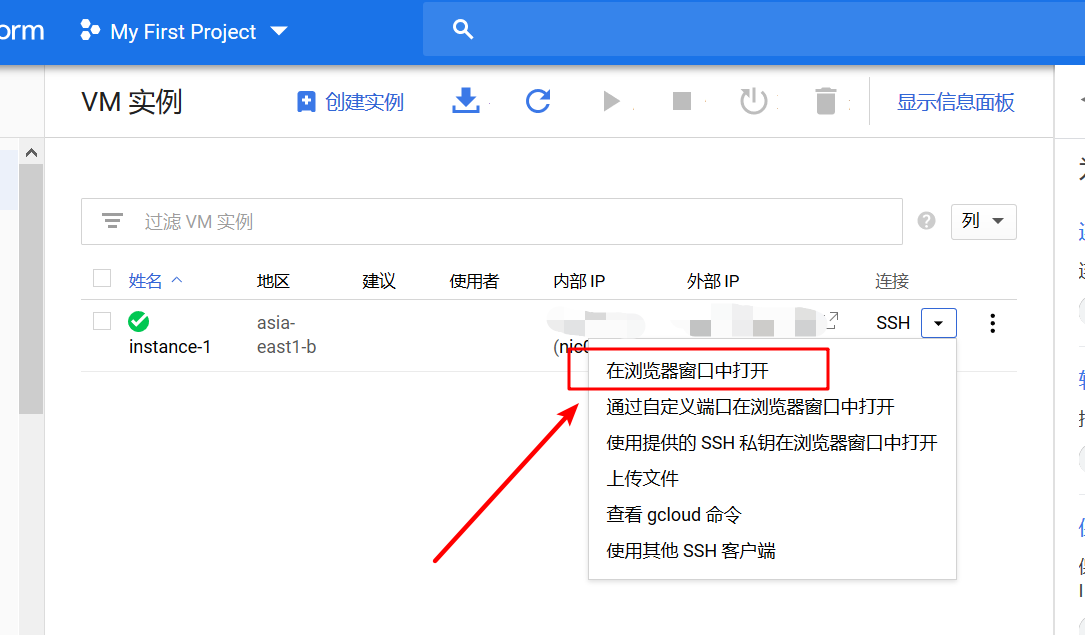Viewport: 1085px width, 635px height.
Task: Delete the instance using the trash icon
Action: click(x=825, y=100)
